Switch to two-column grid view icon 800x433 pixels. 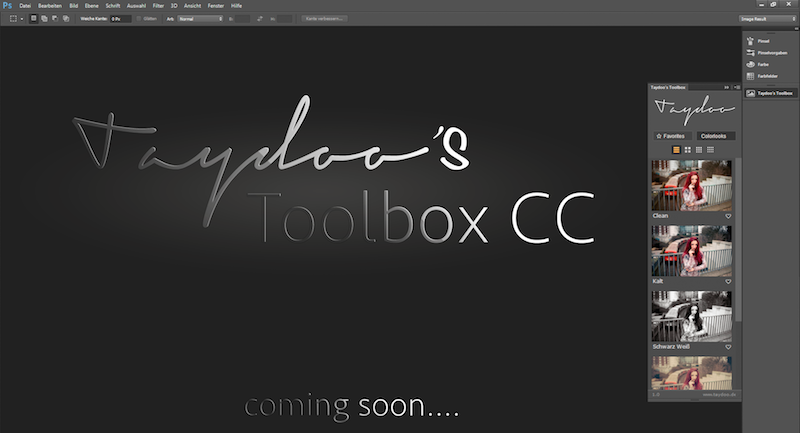tap(687, 150)
